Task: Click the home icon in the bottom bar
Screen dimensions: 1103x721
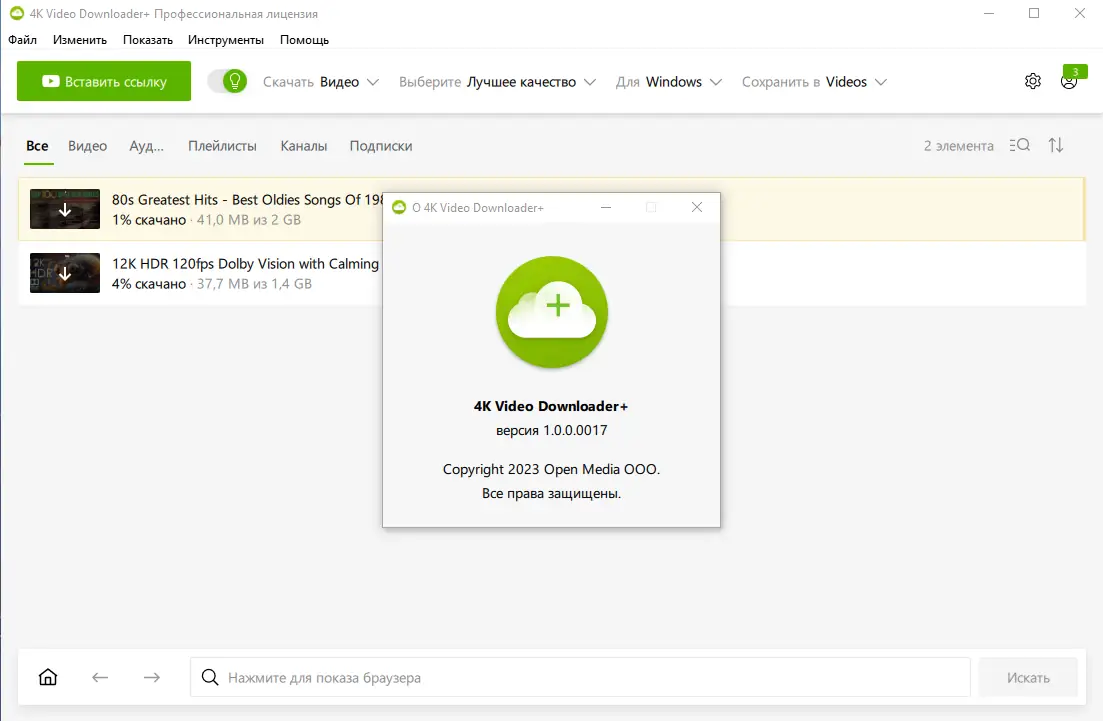Action: [47, 677]
